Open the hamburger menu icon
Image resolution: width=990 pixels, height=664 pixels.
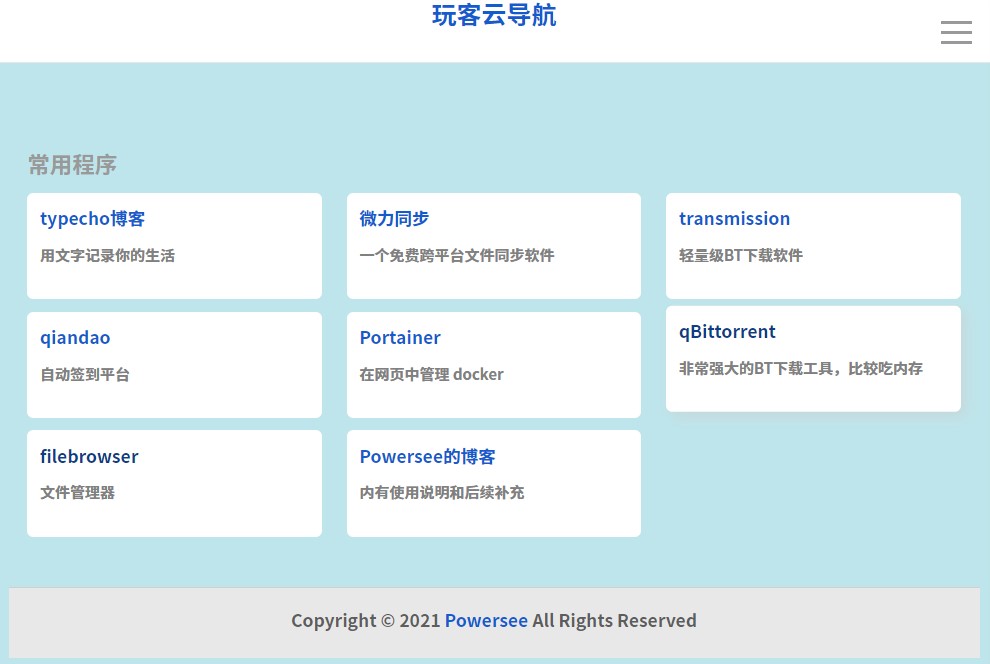[956, 32]
